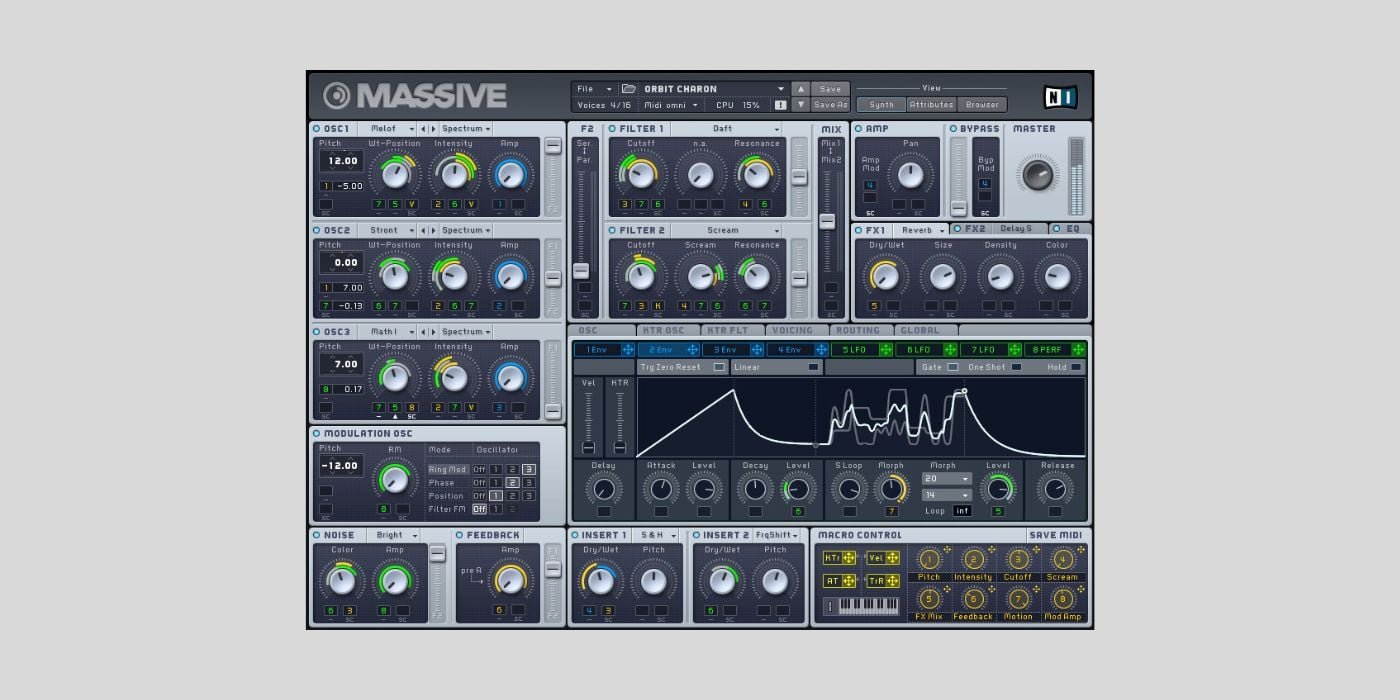
Task: Click the KTr macro assign crosshair
Action: point(848,558)
